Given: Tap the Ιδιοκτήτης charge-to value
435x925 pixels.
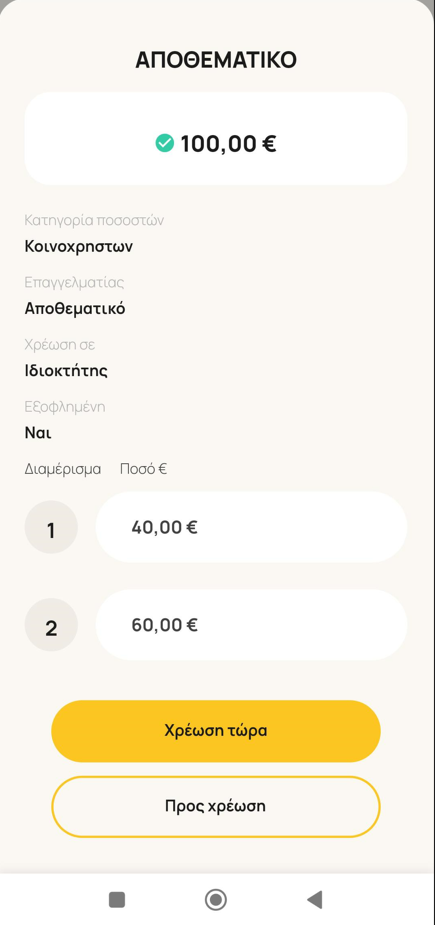Looking at the screenshot, I should coord(66,371).
